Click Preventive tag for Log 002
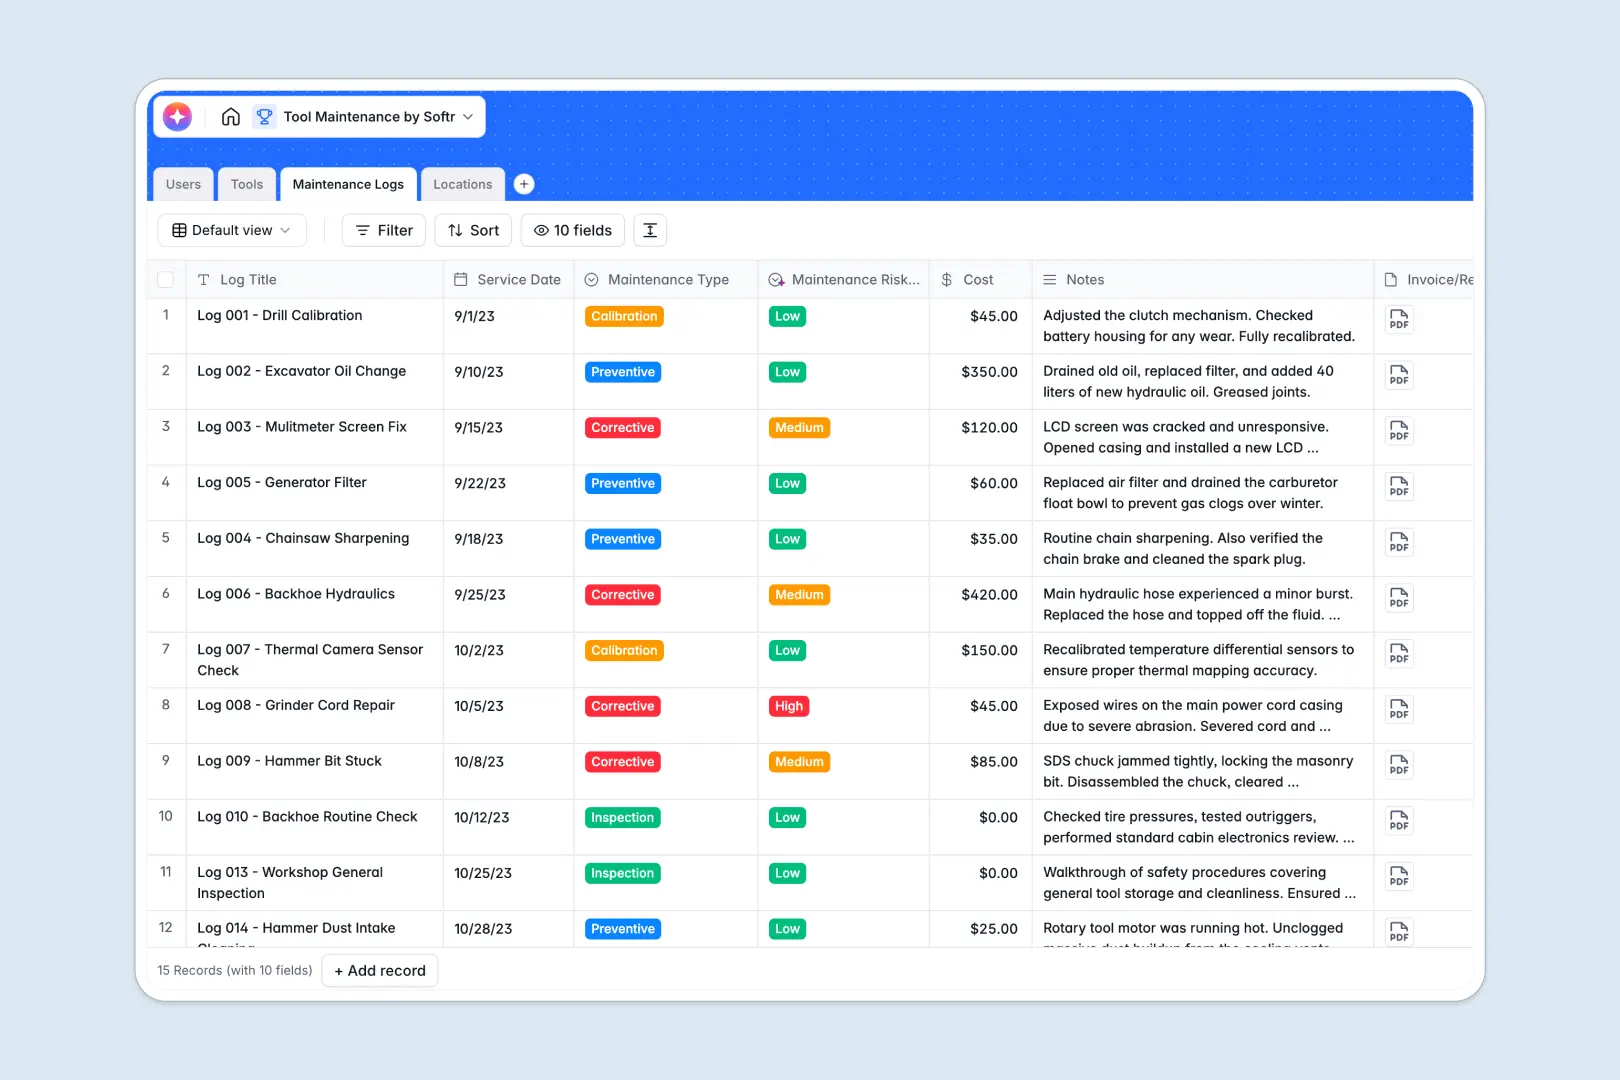Screen dimensions: 1620x1080 pos(623,372)
